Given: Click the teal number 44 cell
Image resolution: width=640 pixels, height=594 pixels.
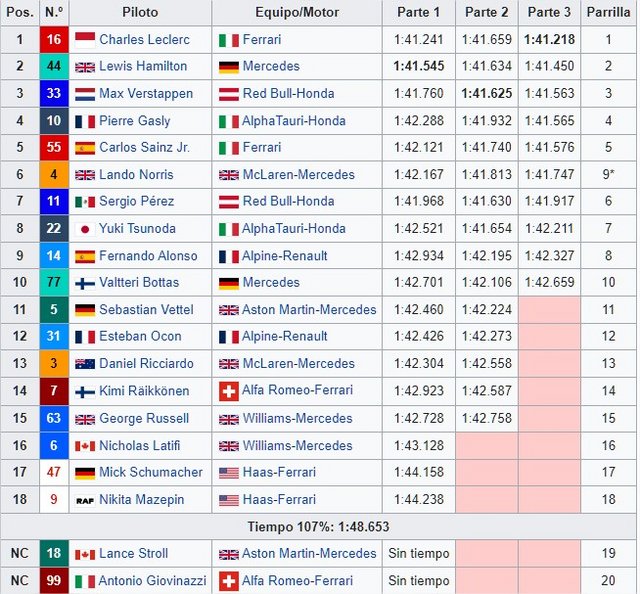Looking at the screenshot, I should pyautogui.click(x=54, y=66).
